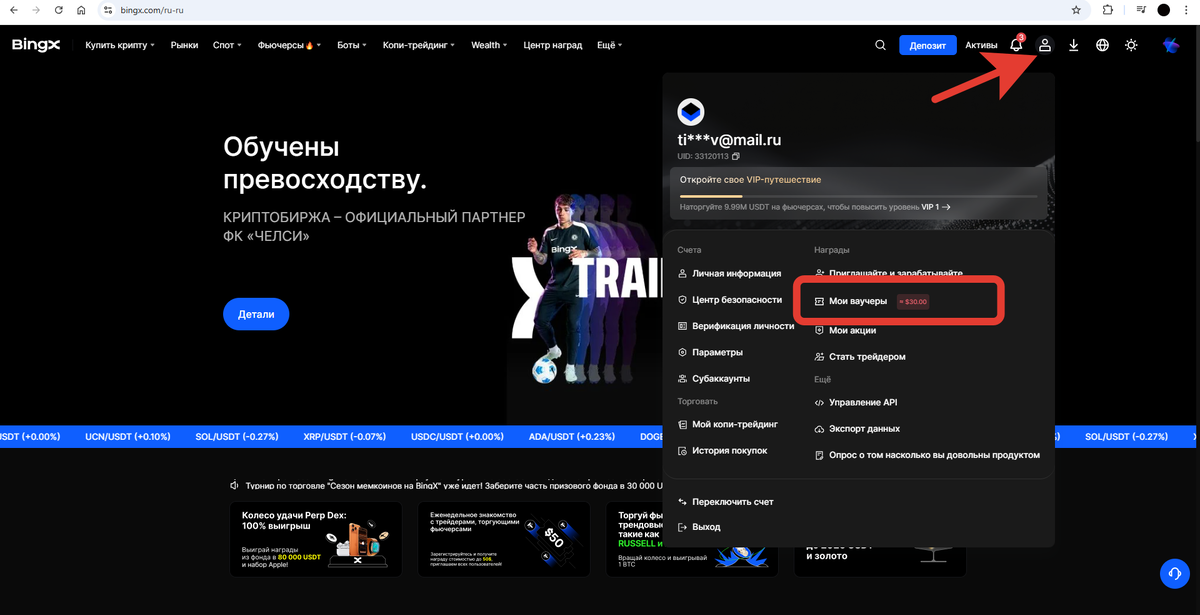Open Субаккаунты
The width and height of the screenshot is (1200, 615).
point(714,379)
